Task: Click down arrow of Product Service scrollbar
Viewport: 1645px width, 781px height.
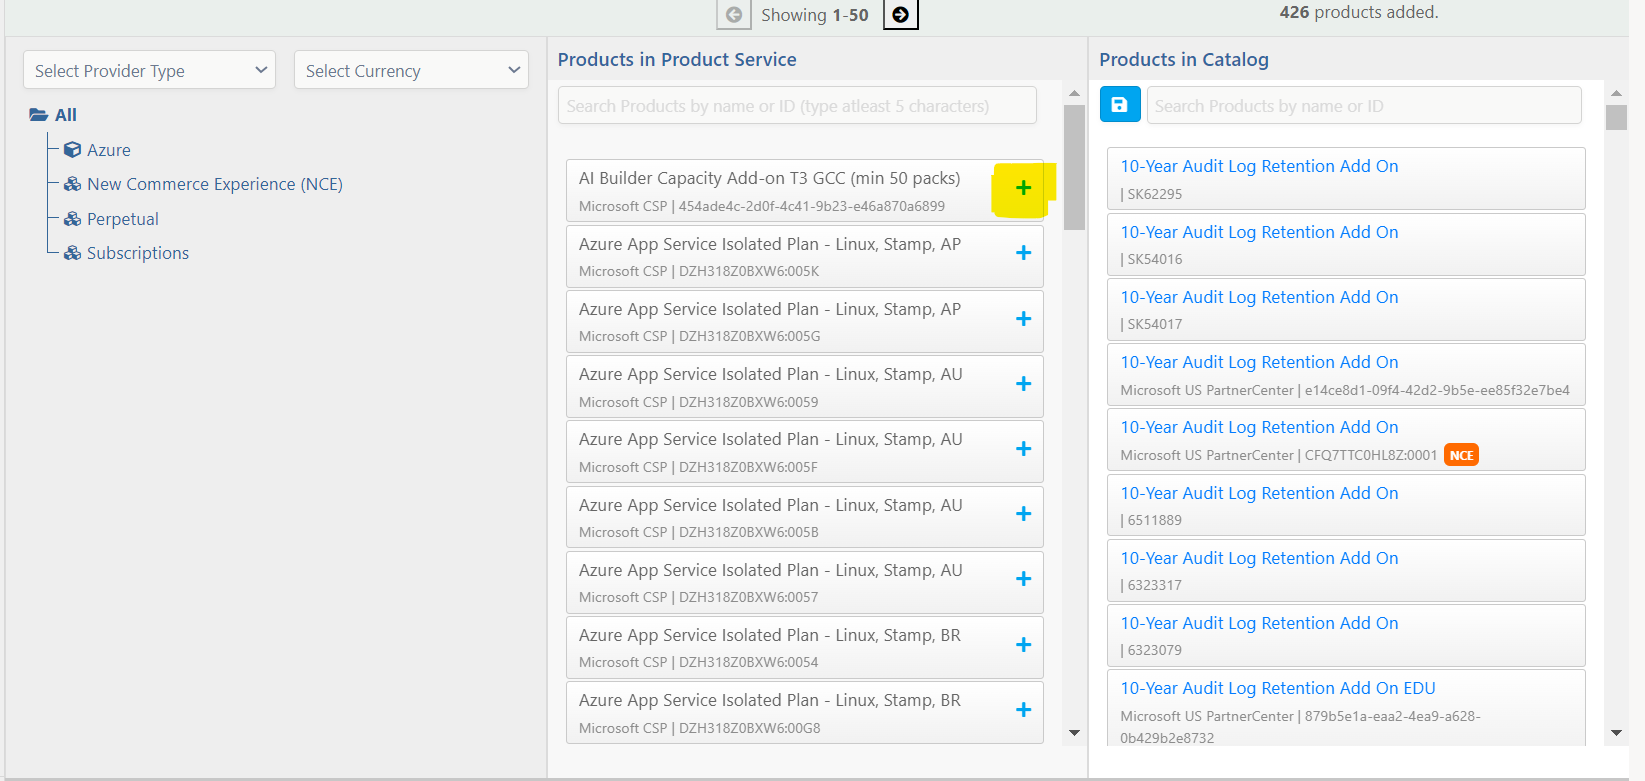Action: pyautogui.click(x=1074, y=733)
